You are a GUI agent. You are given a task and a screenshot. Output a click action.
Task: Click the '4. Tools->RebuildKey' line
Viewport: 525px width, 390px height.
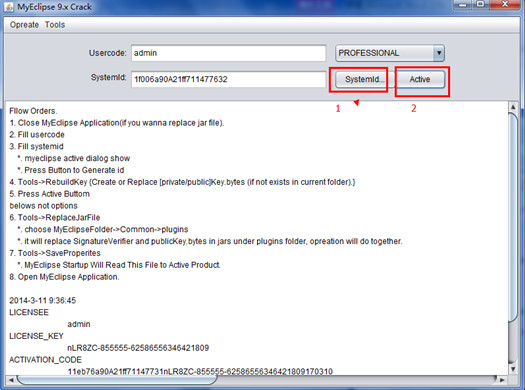[x=182, y=182]
